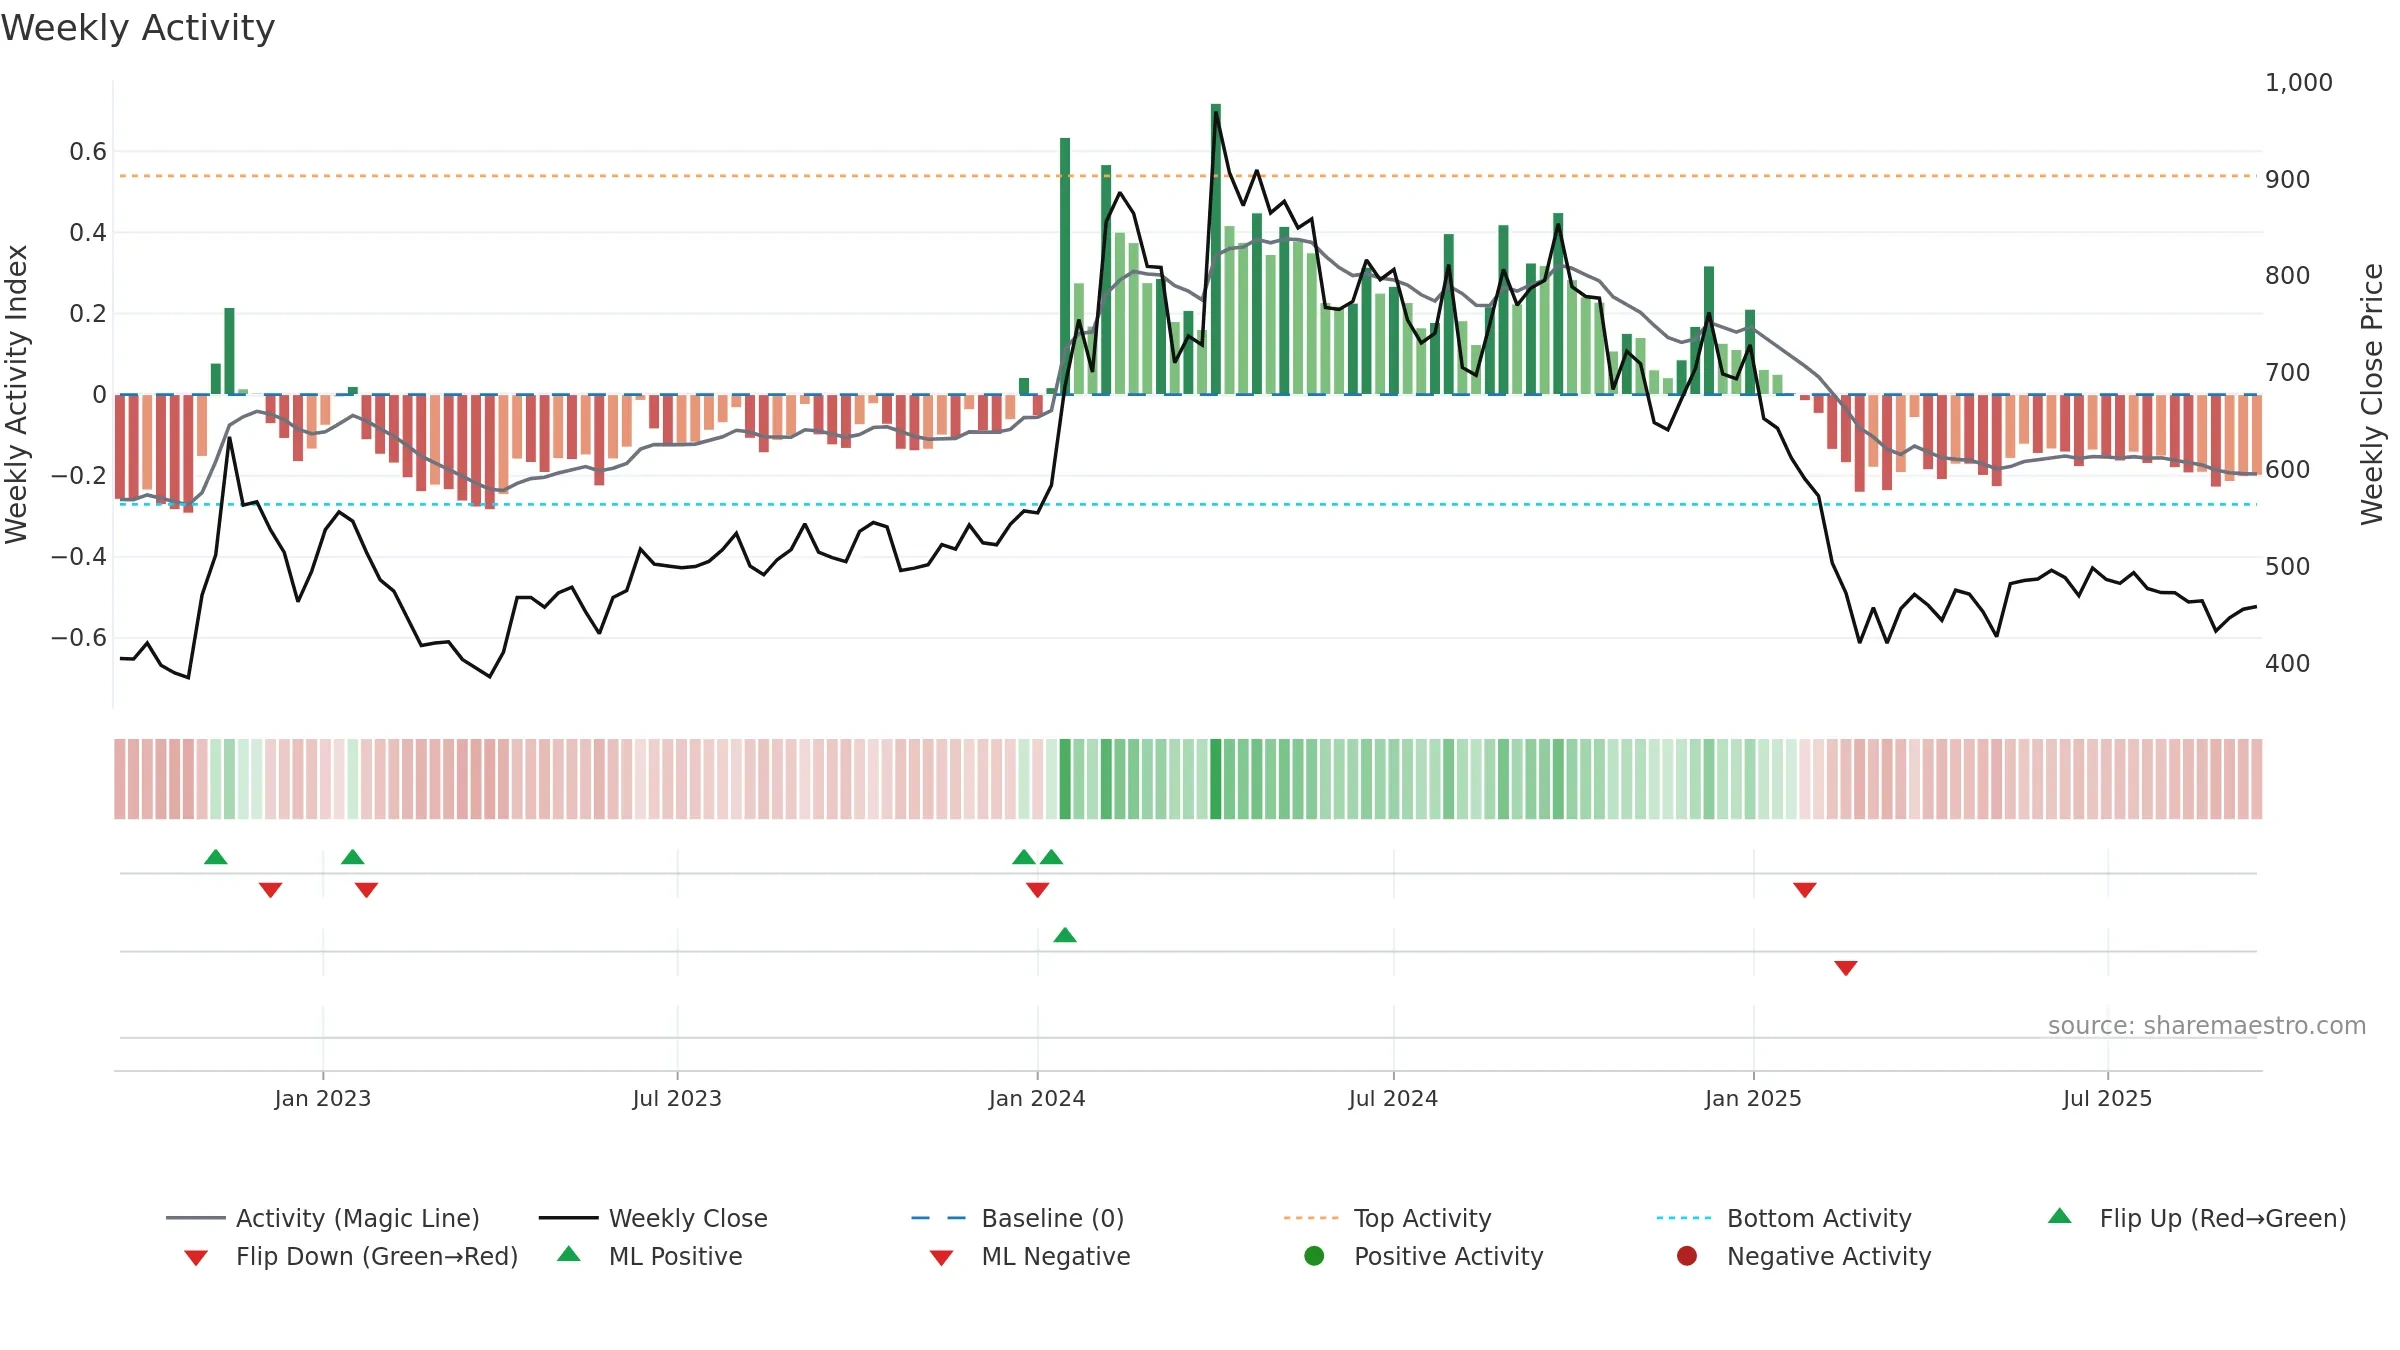Click the Jan 2024 axis label

[x=1037, y=1099]
